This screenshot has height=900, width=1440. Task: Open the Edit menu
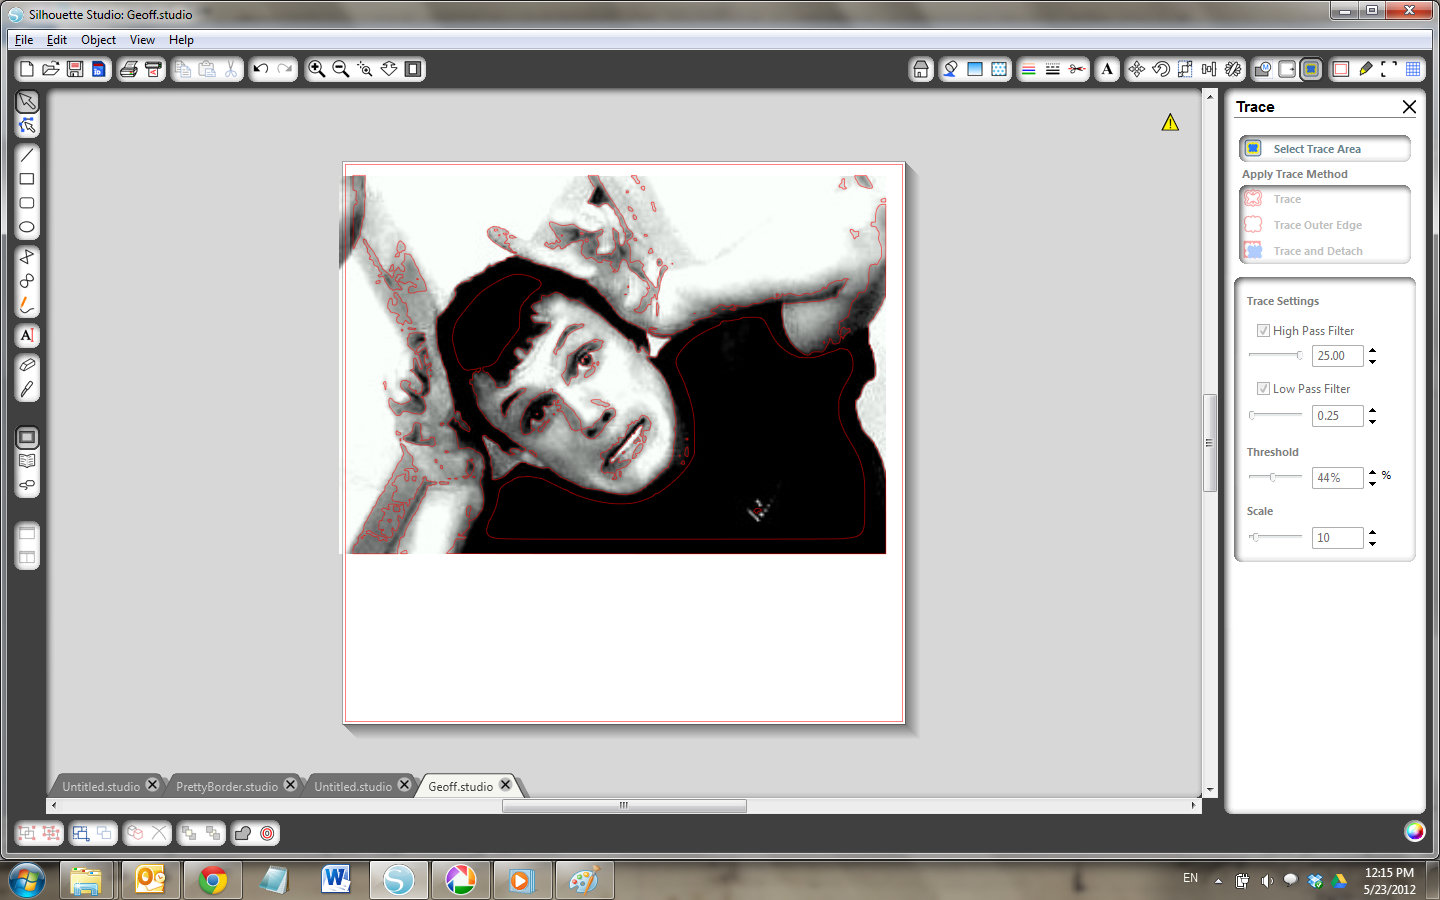(x=57, y=40)
